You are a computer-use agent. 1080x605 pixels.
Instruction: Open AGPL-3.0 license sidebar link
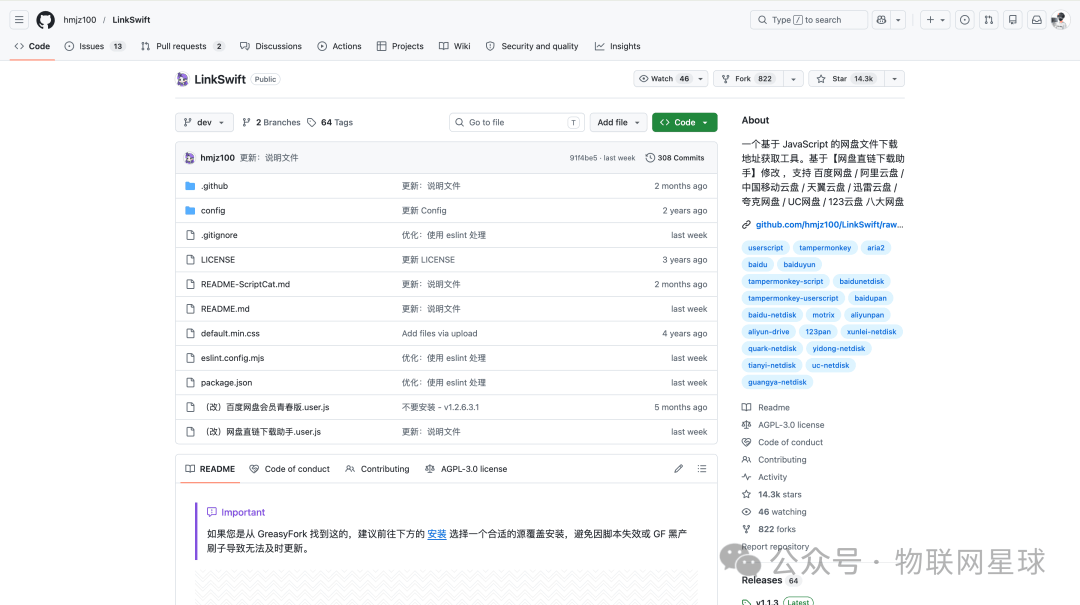(791, 425)
